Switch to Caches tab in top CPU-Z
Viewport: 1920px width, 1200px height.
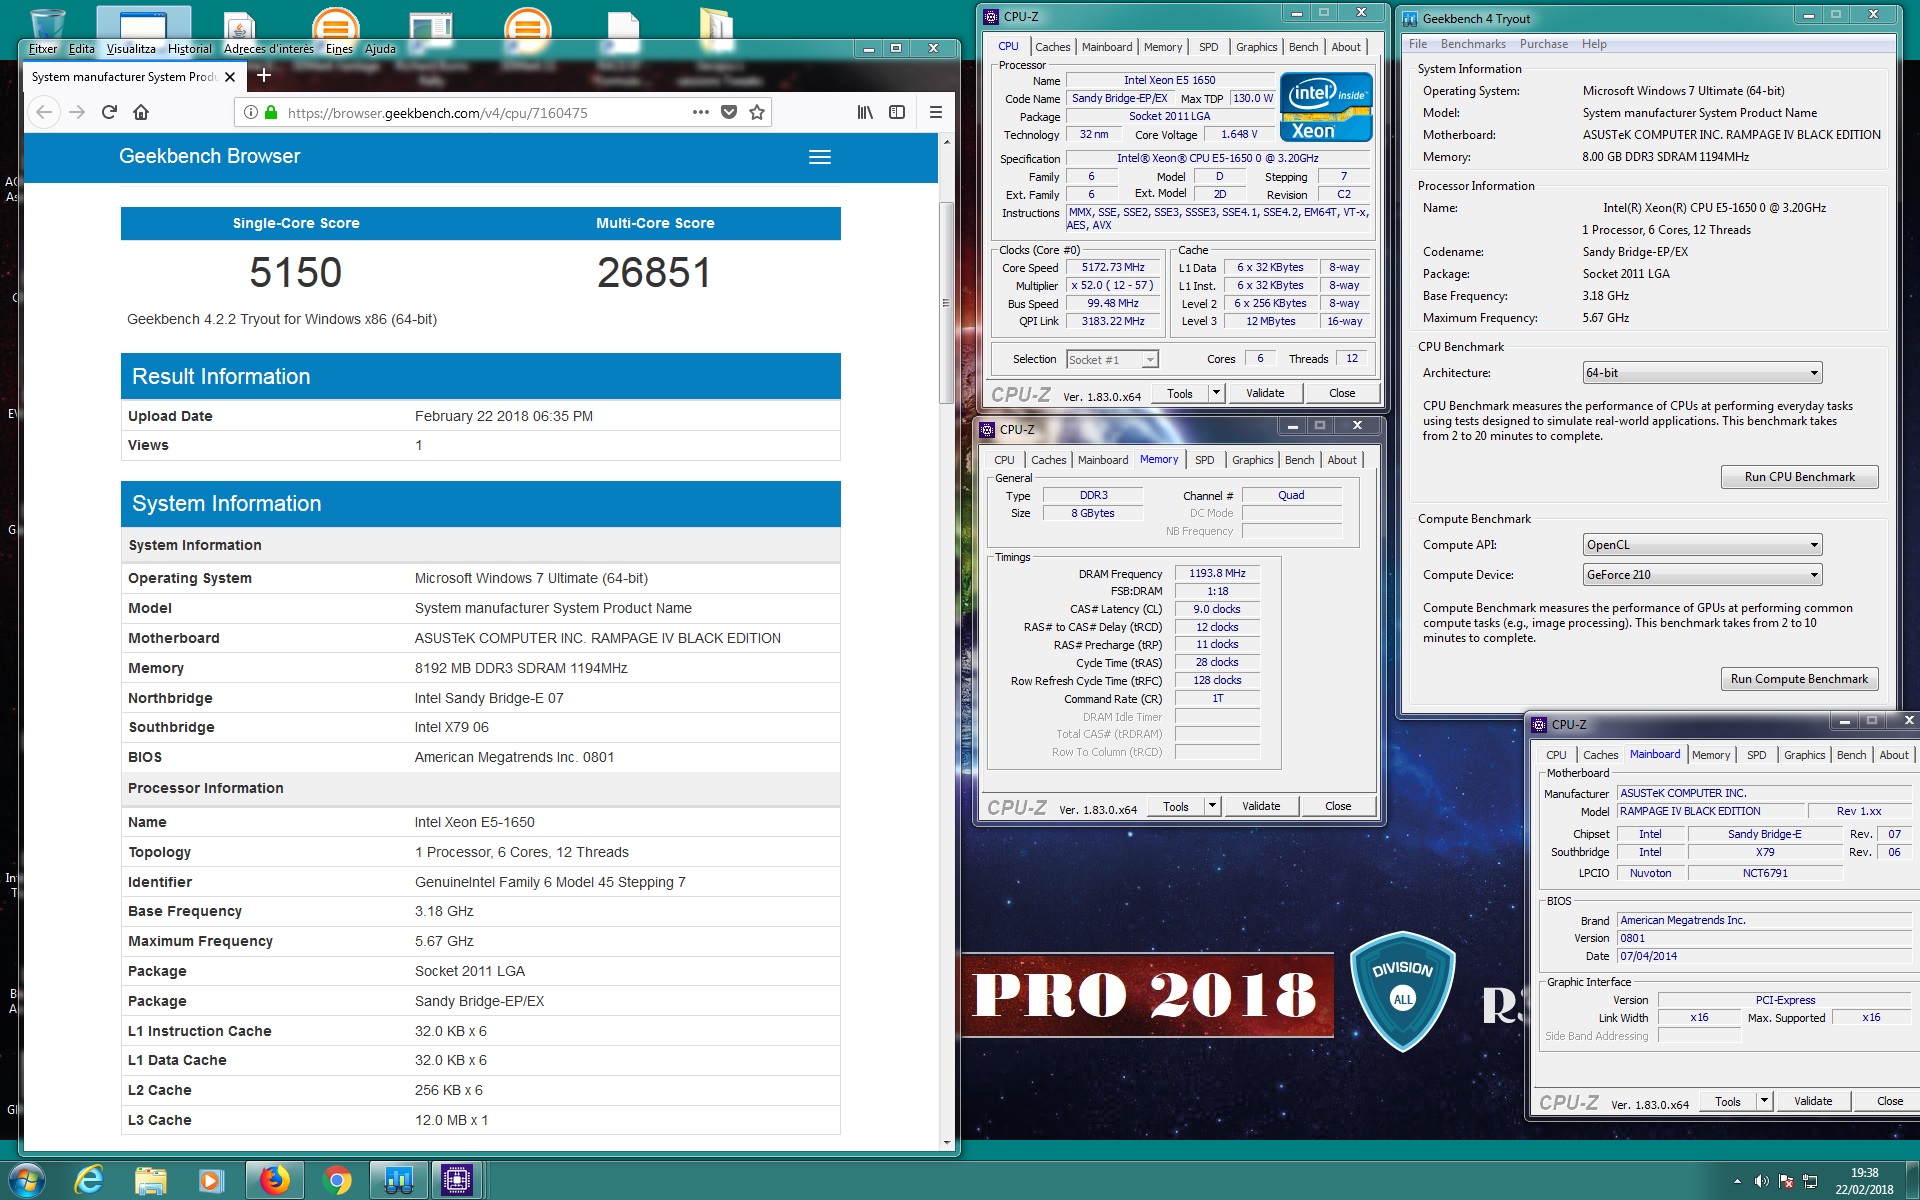tap(1052, 47)
